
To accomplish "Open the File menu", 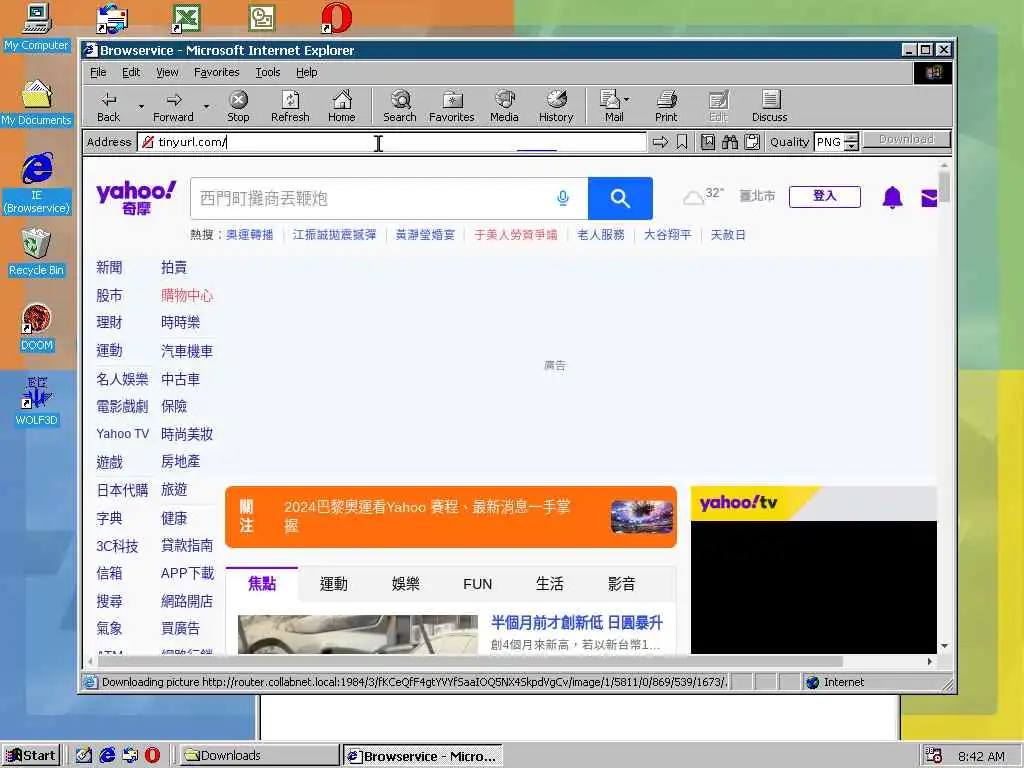I will point(98,72).
